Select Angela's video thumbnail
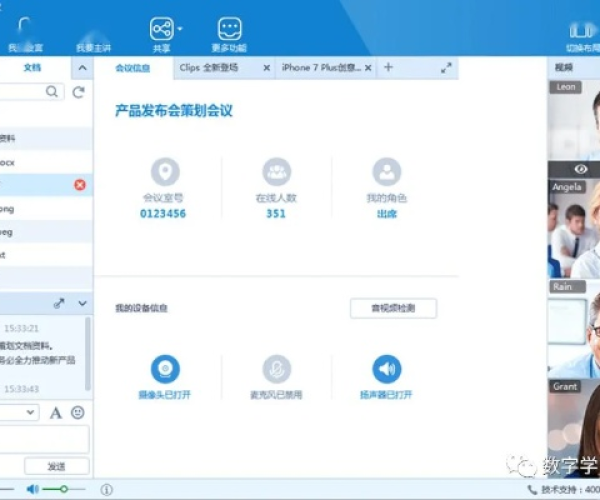 574,228
